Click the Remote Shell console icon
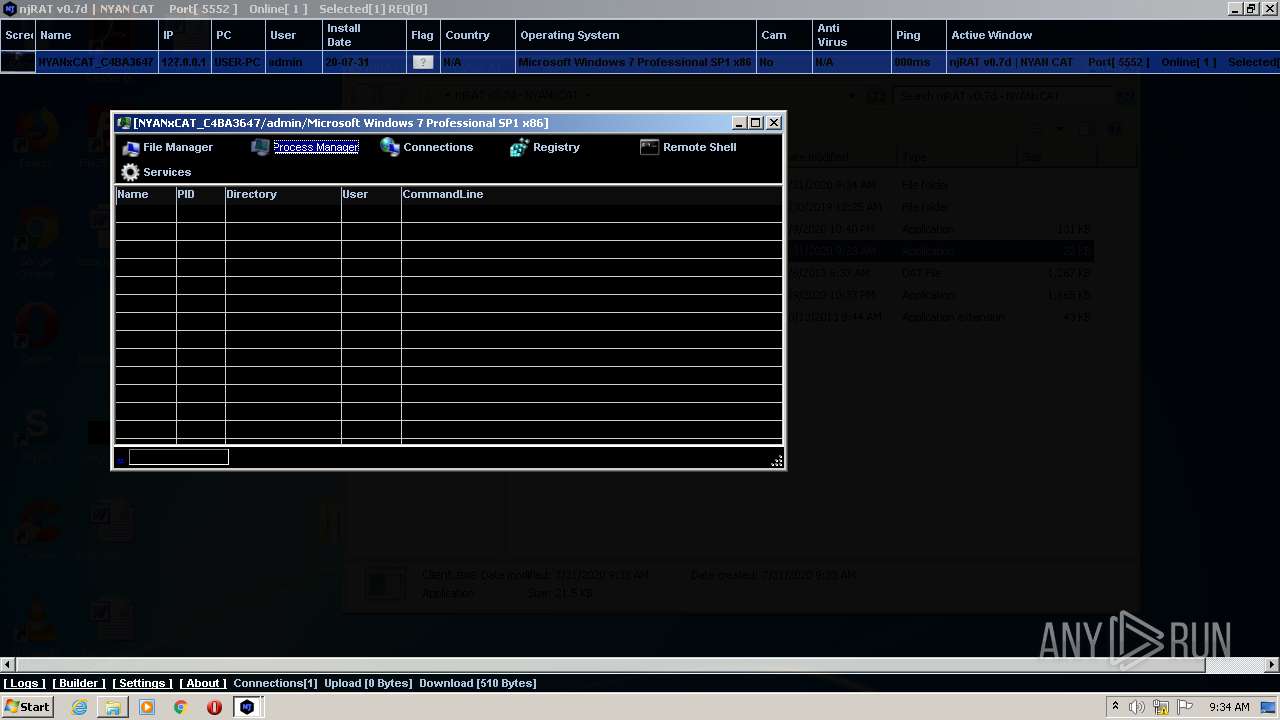Image resolution: width=1280 pixels, height=720 pixels. pos(649,147)
